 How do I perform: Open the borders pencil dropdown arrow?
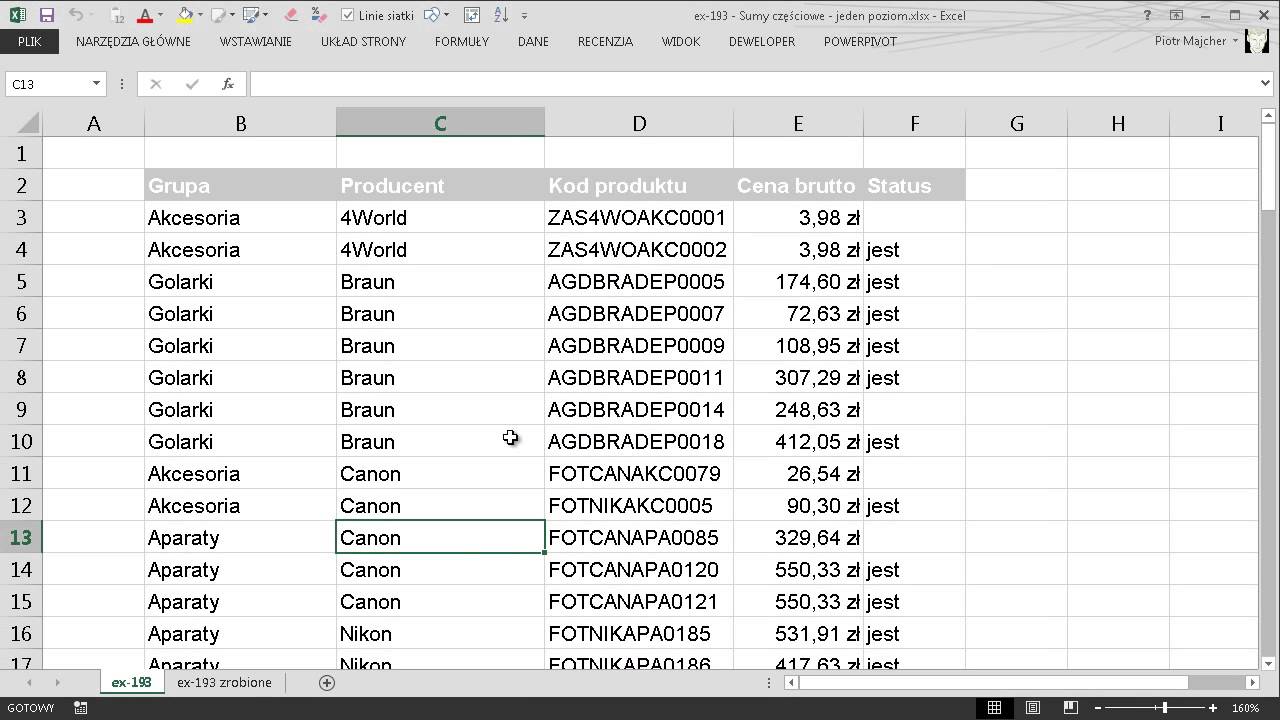click(233, 16)
